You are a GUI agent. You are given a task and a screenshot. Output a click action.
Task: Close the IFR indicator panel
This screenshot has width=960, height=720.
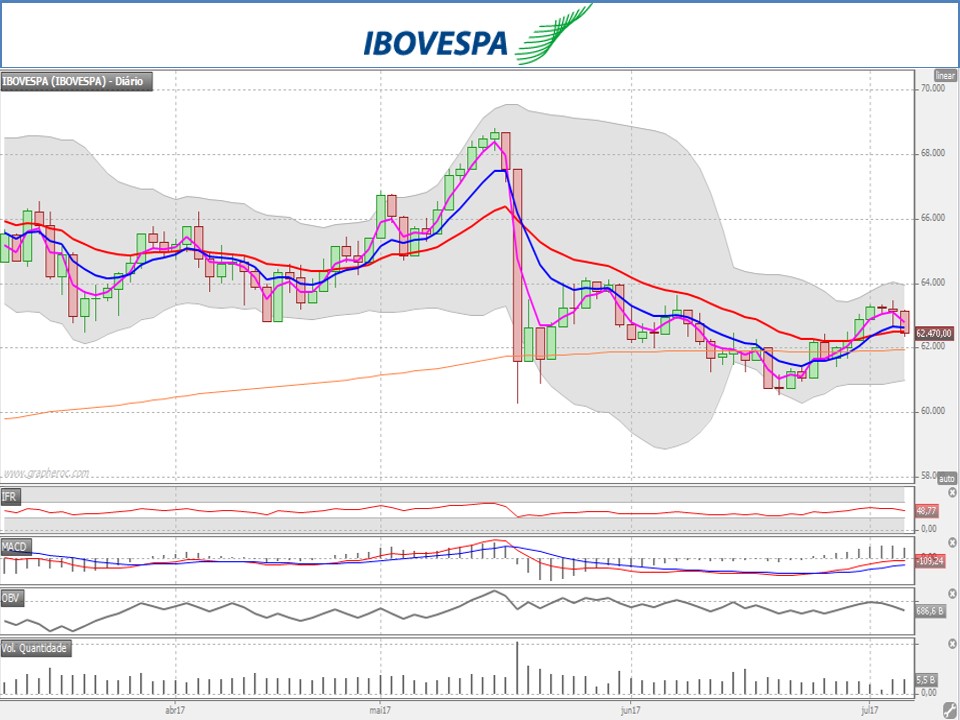point(952,493)
